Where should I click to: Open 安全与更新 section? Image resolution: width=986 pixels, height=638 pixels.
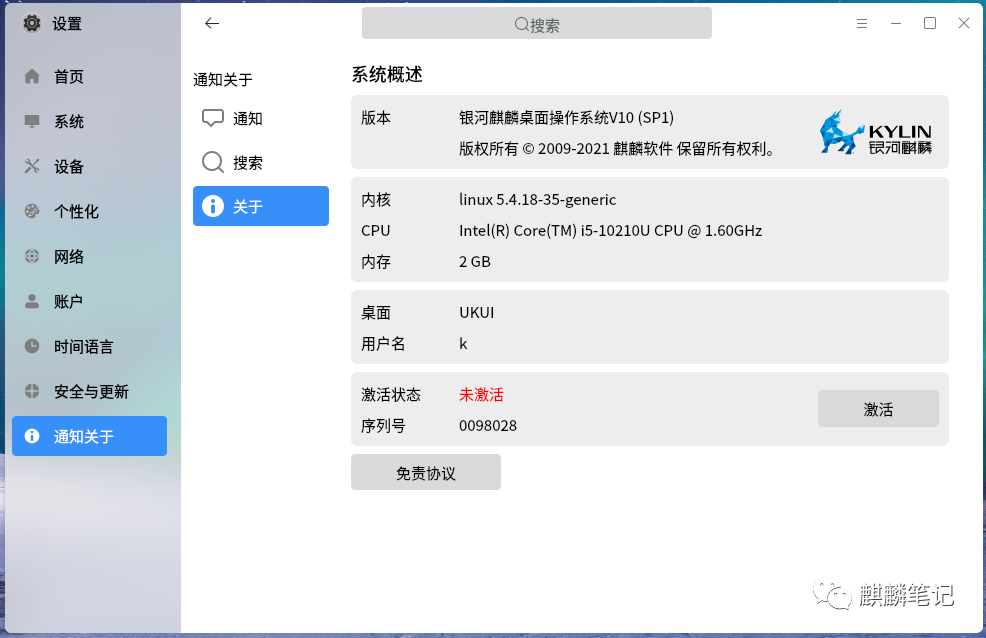(89, 391)
